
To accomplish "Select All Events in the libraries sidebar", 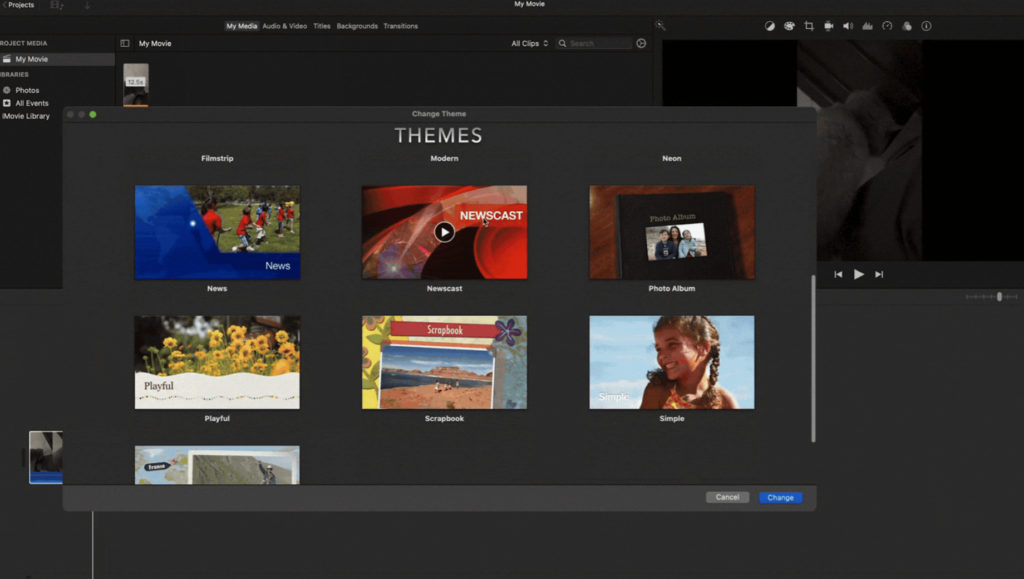I will pyautogui.click(x=31, y=103).
